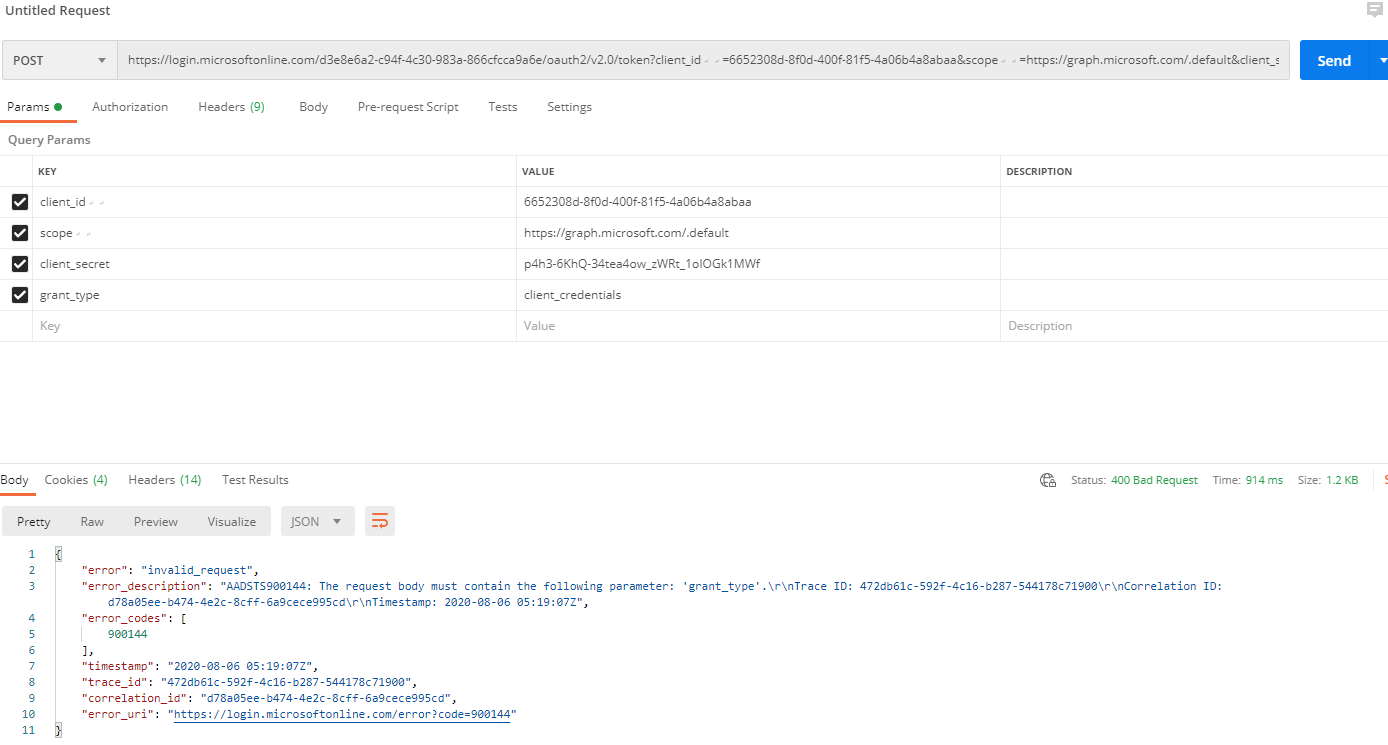The width and height of the screenshot is (1388, 745).
Task: Click the 400 Bad Request status text
Action: (1154, 480)
